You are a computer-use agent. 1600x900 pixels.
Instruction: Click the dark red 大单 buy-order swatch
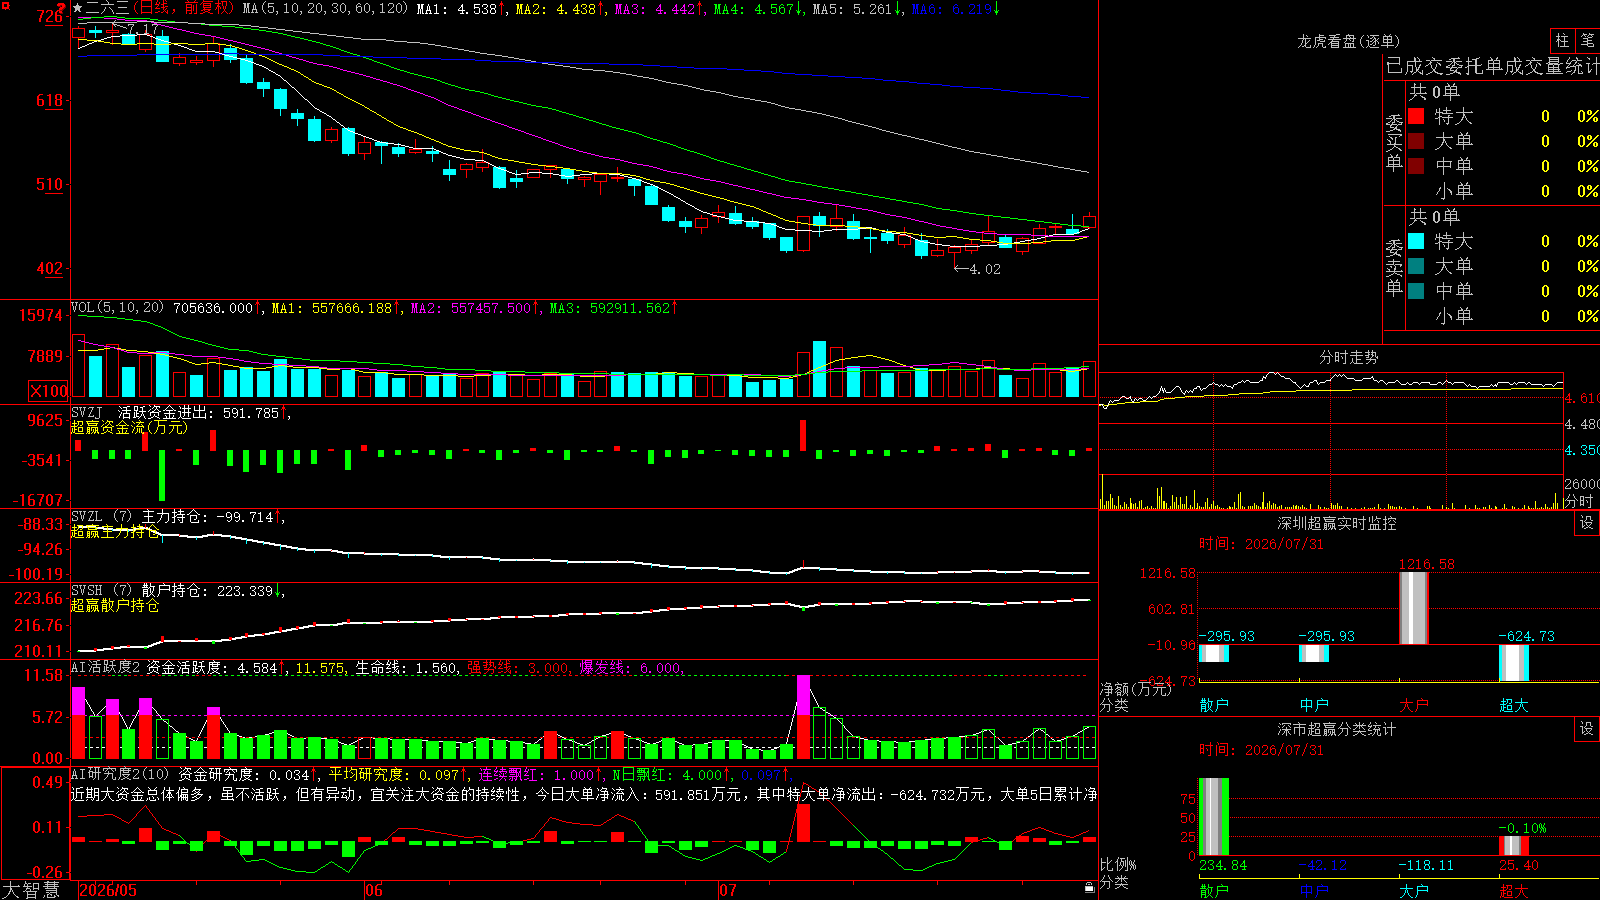tap(1416, 141)
